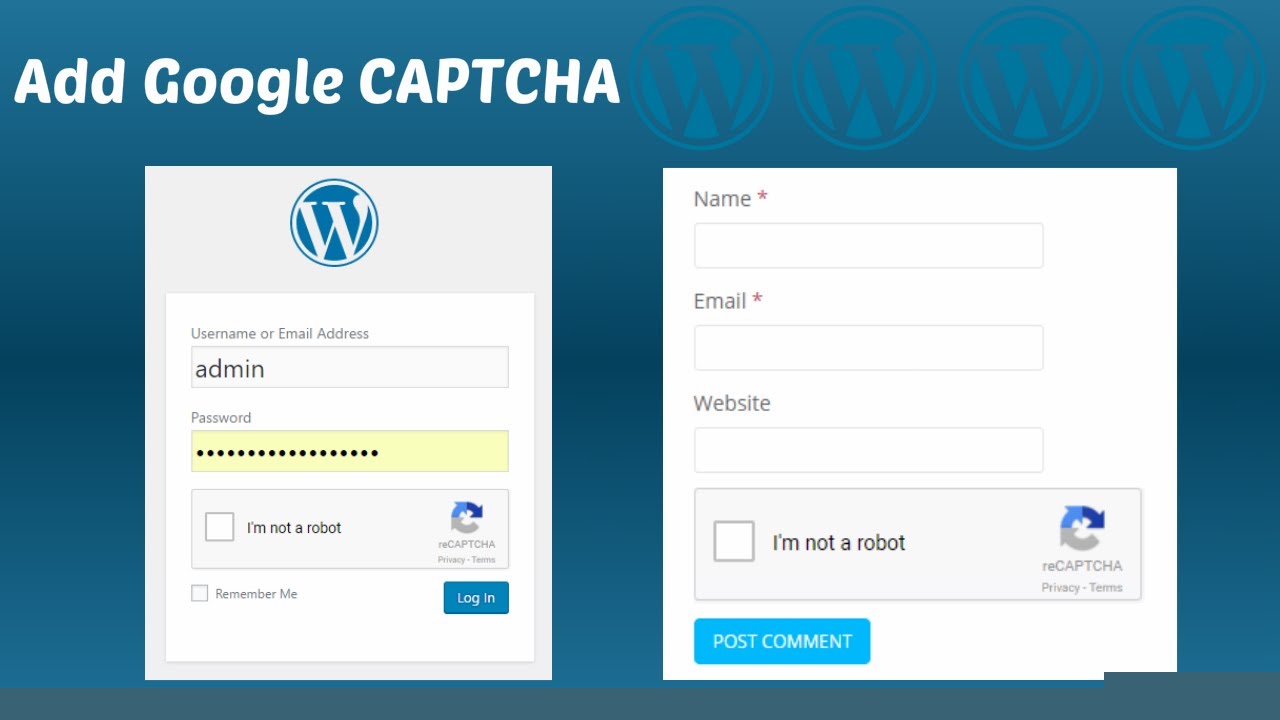Click the "Add Google CAPTCHA" heading
The height and width of the screenshot is (720, 1280).
[x=317, y=83]
